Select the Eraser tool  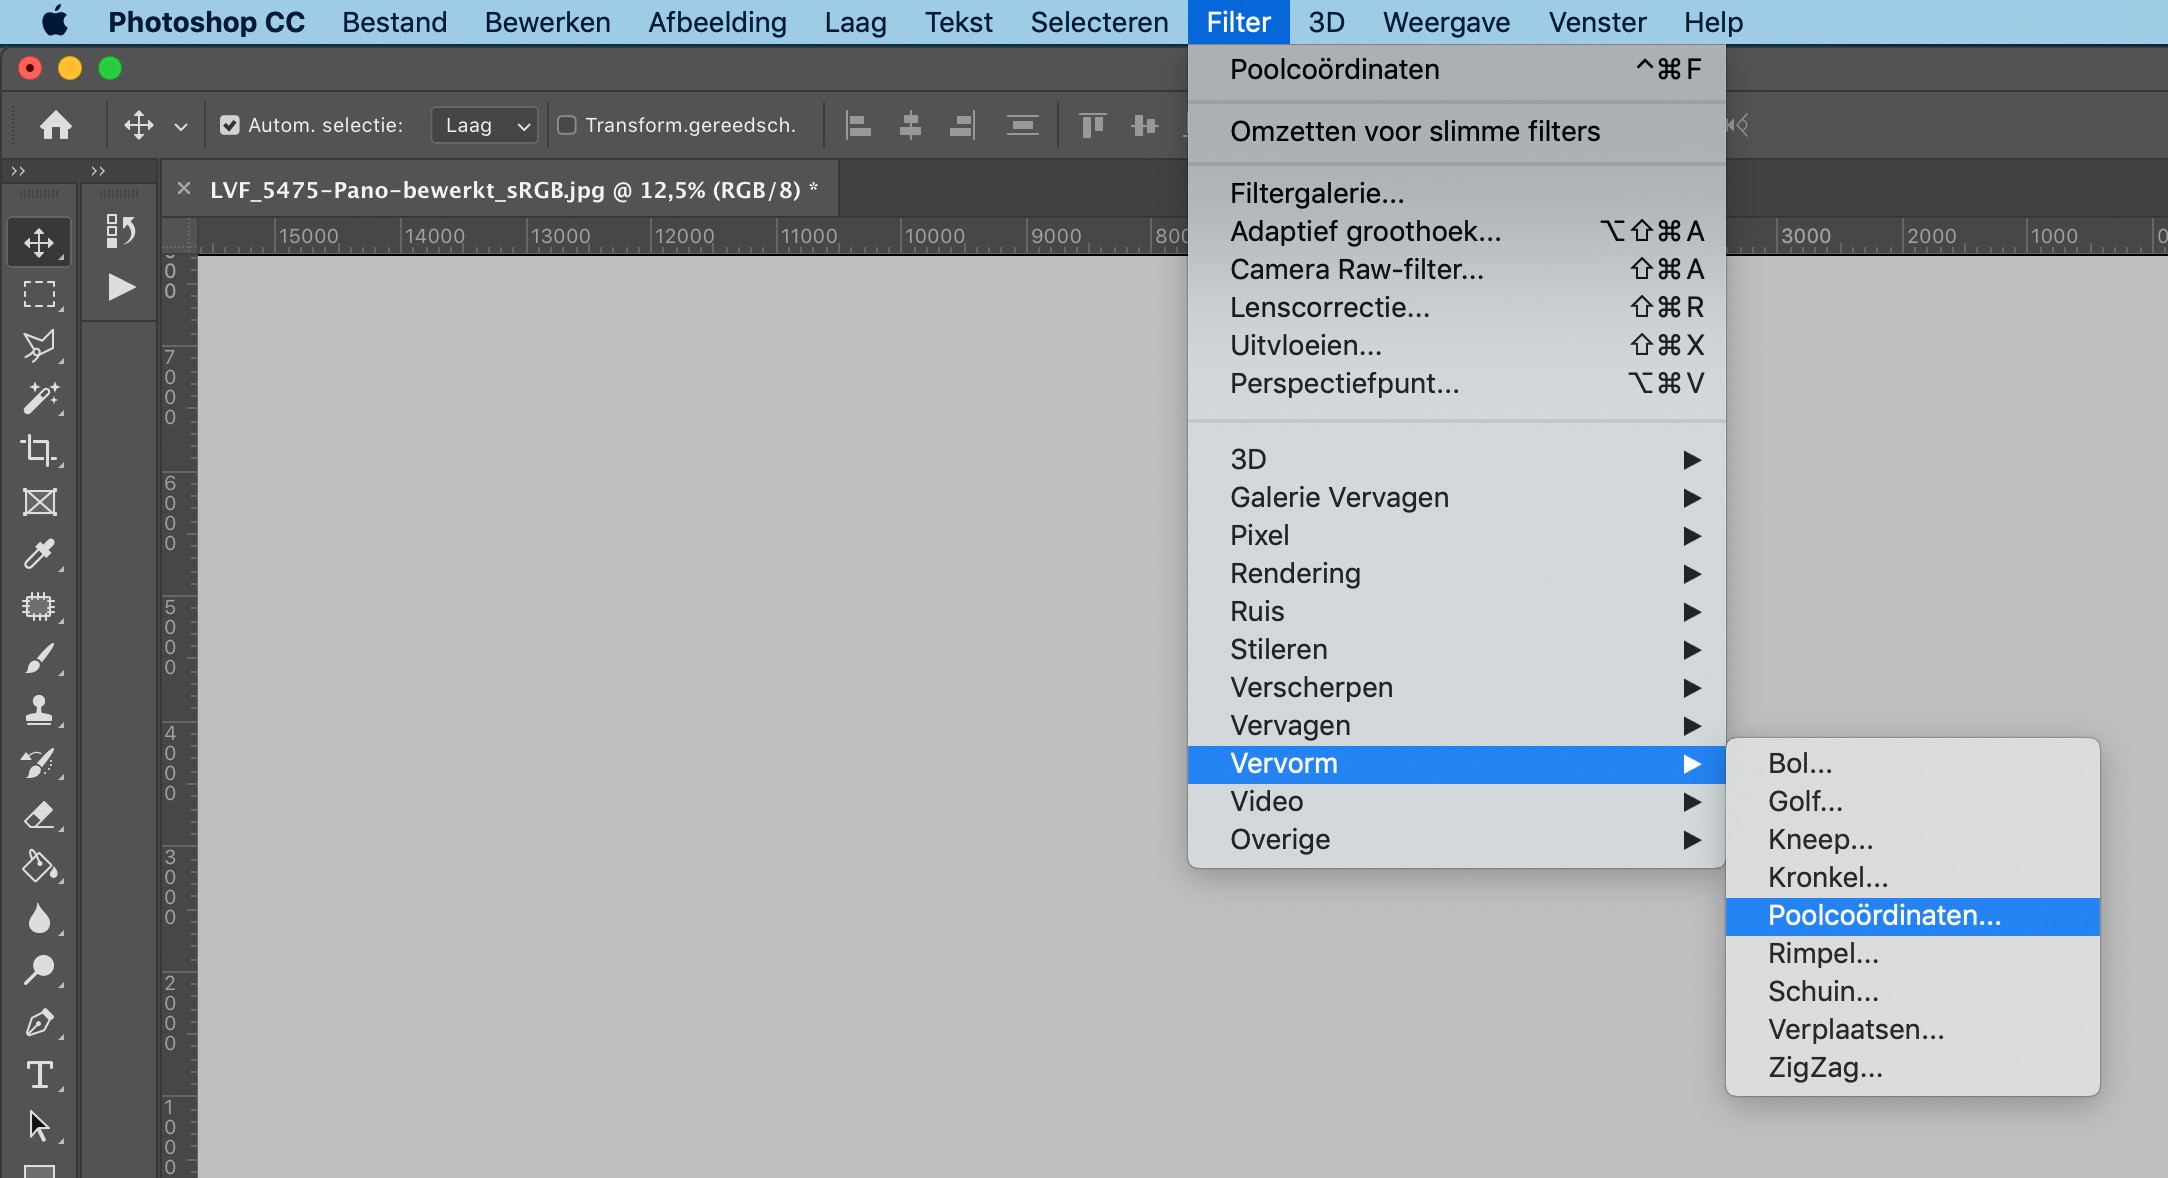(x=39, y=815)
